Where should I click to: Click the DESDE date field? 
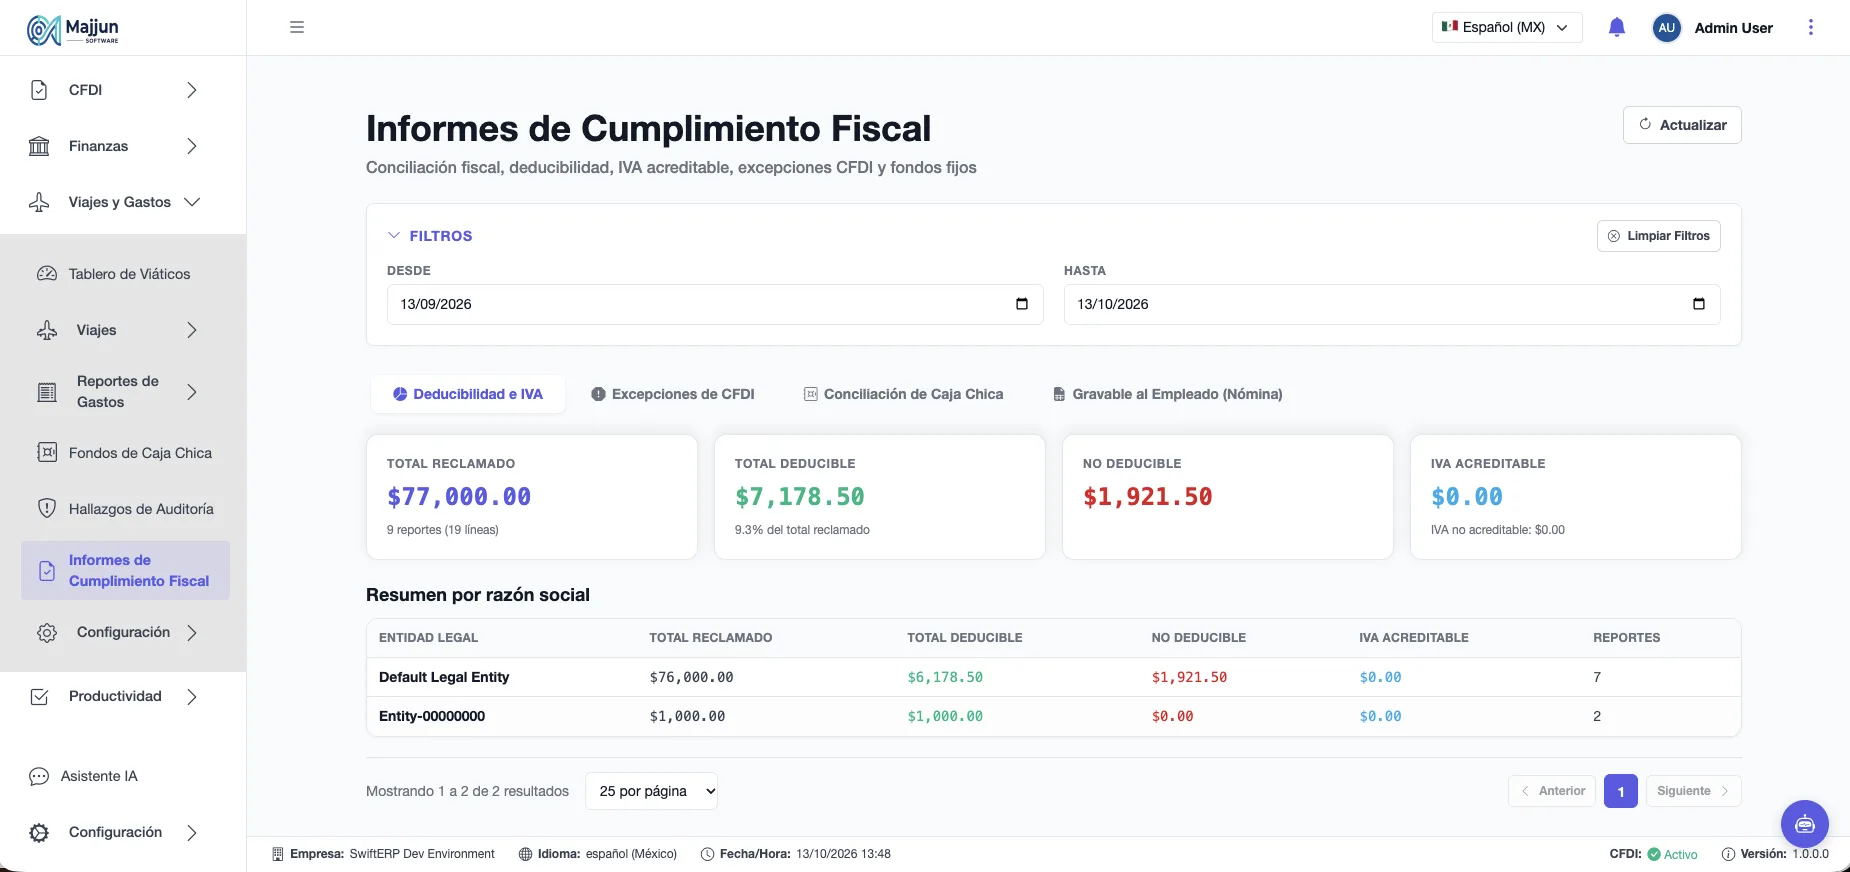715,304
